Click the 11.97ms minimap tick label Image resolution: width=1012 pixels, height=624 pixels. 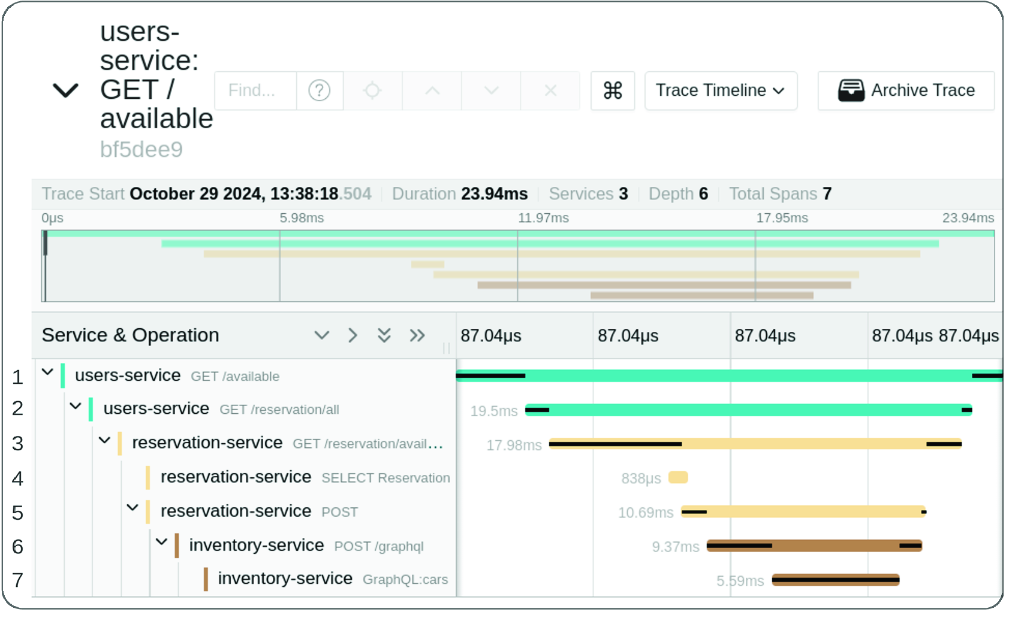(543, 218)
